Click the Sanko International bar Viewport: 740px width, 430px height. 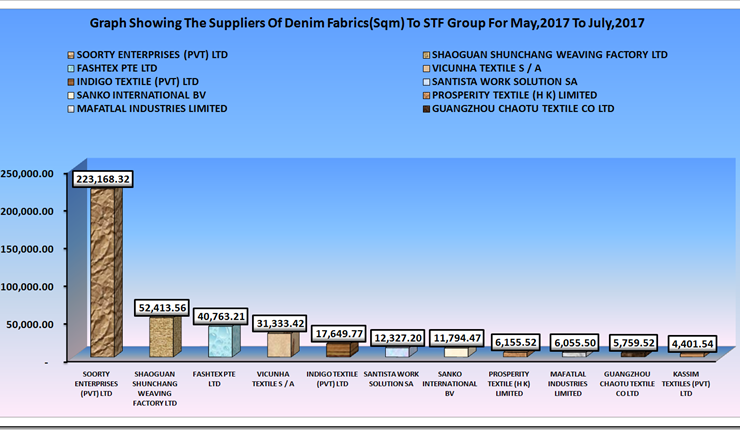click(x=460, y=352)
